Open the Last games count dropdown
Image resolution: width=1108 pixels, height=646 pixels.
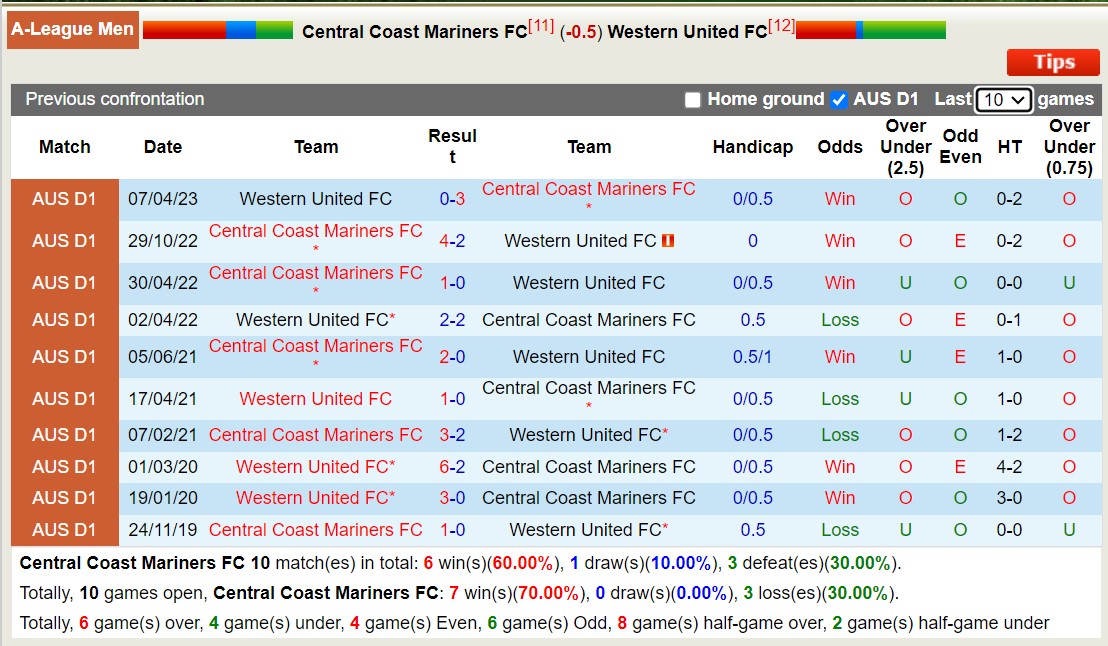coord(1003,99)
